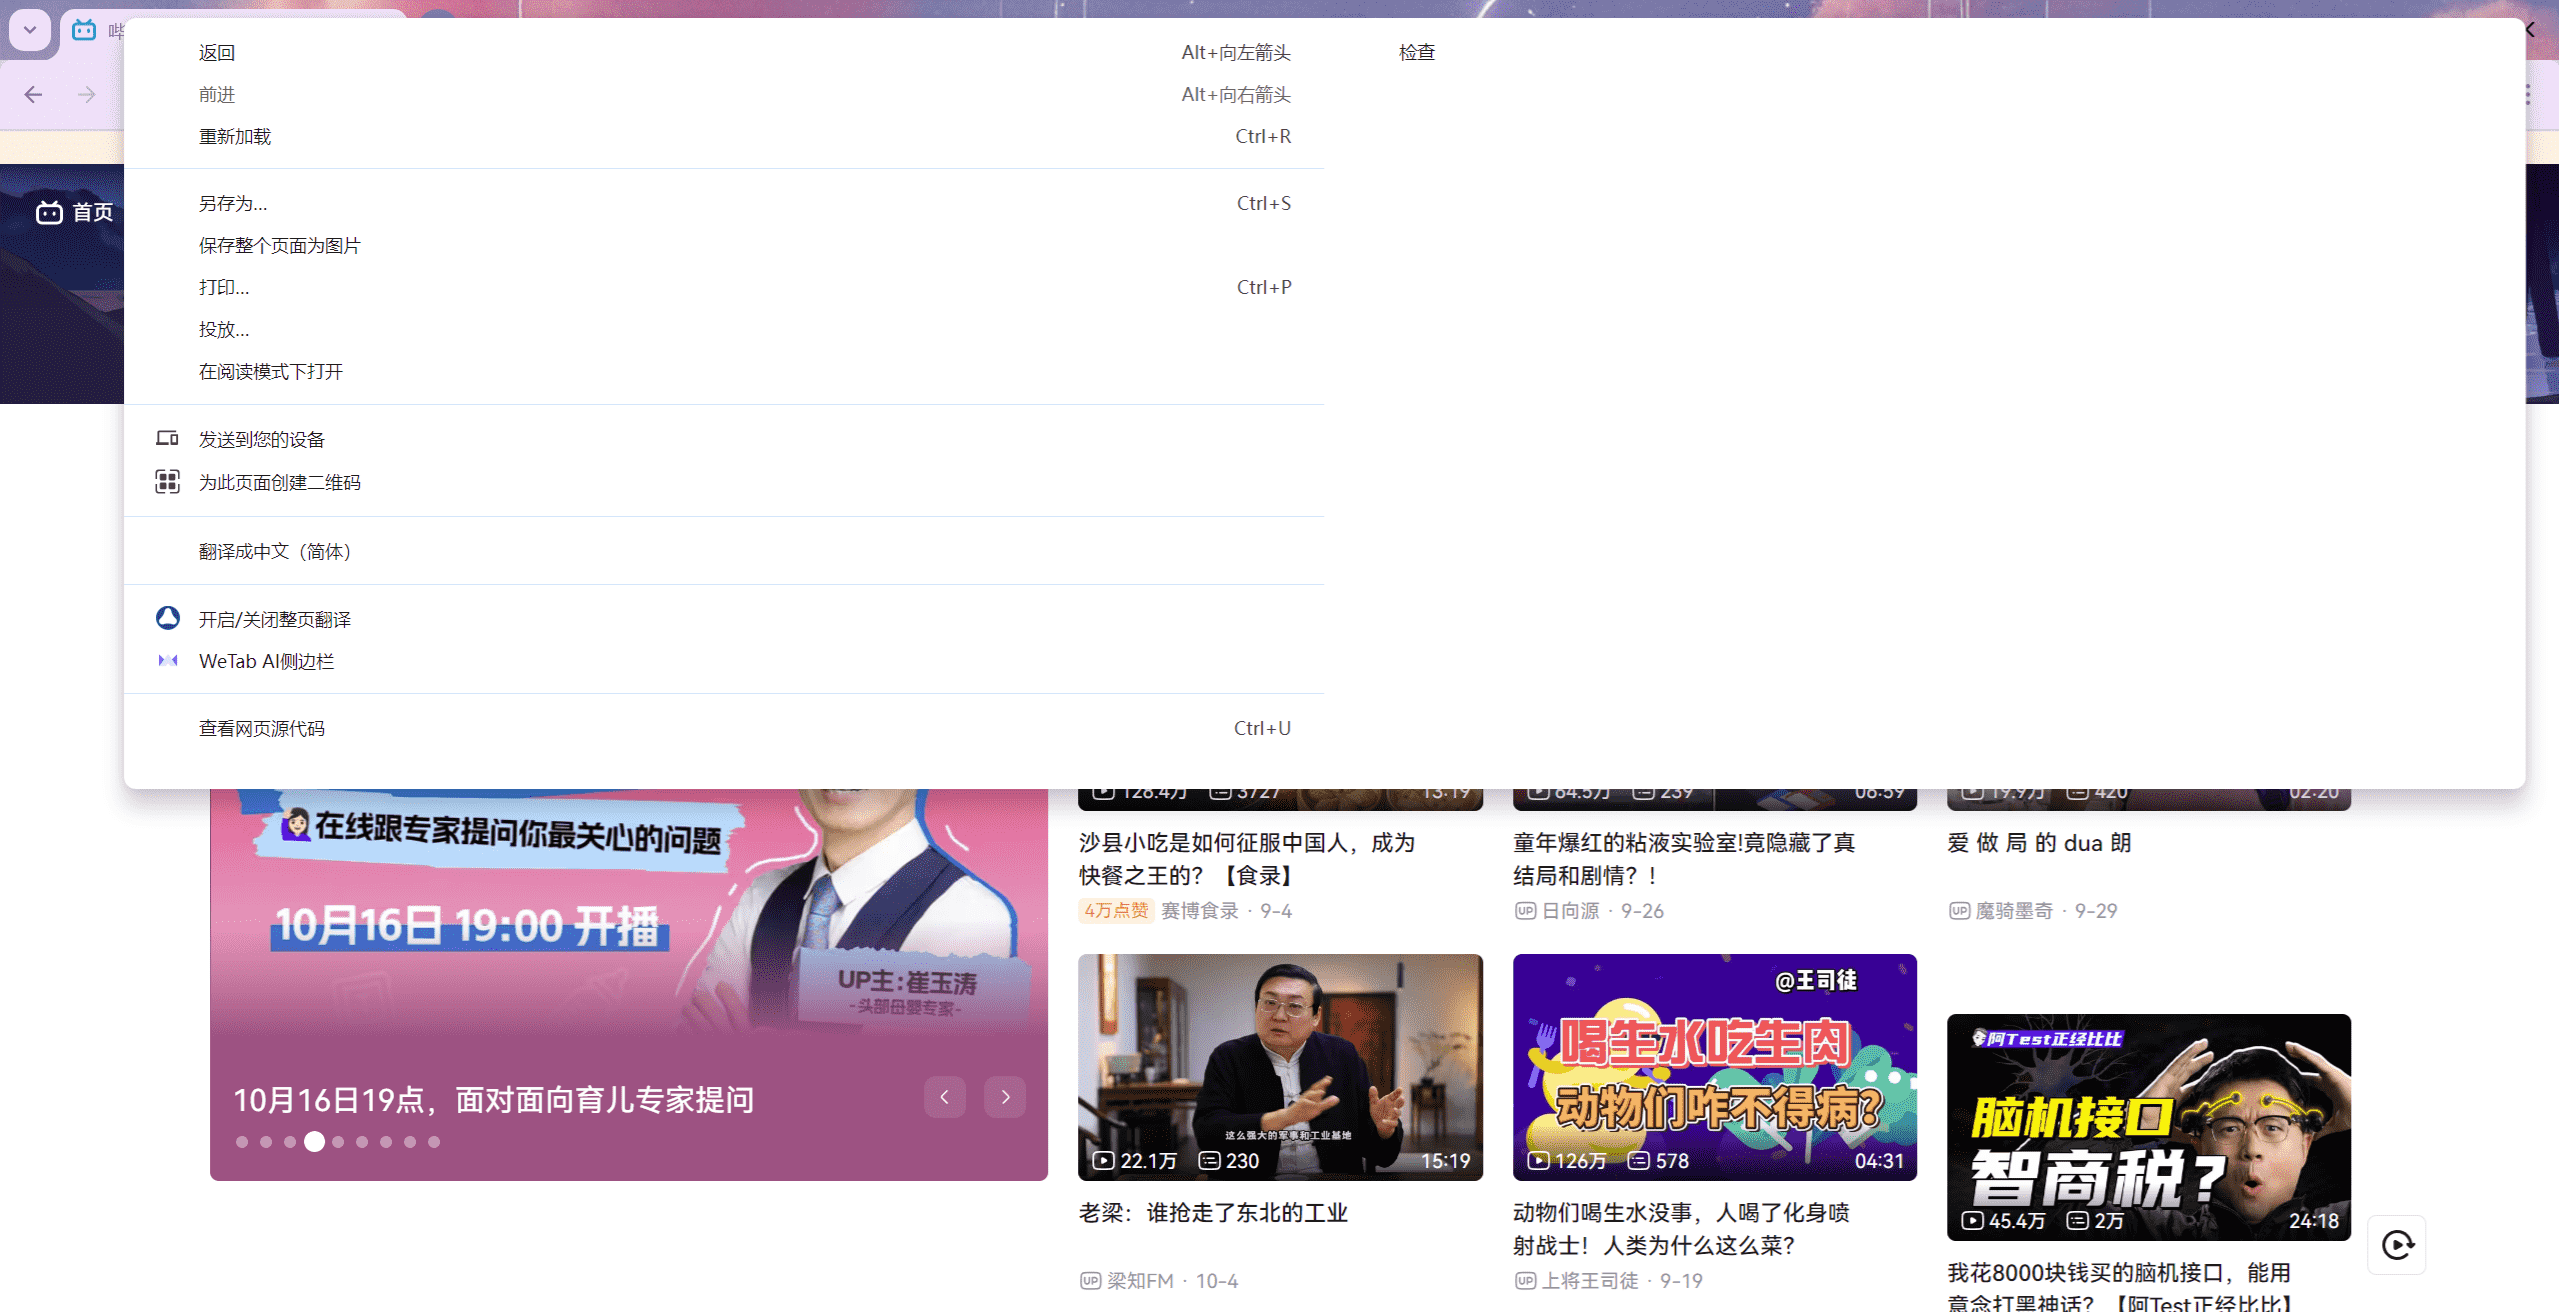Open video link 爱做局的dua朗

point(2039,843)
